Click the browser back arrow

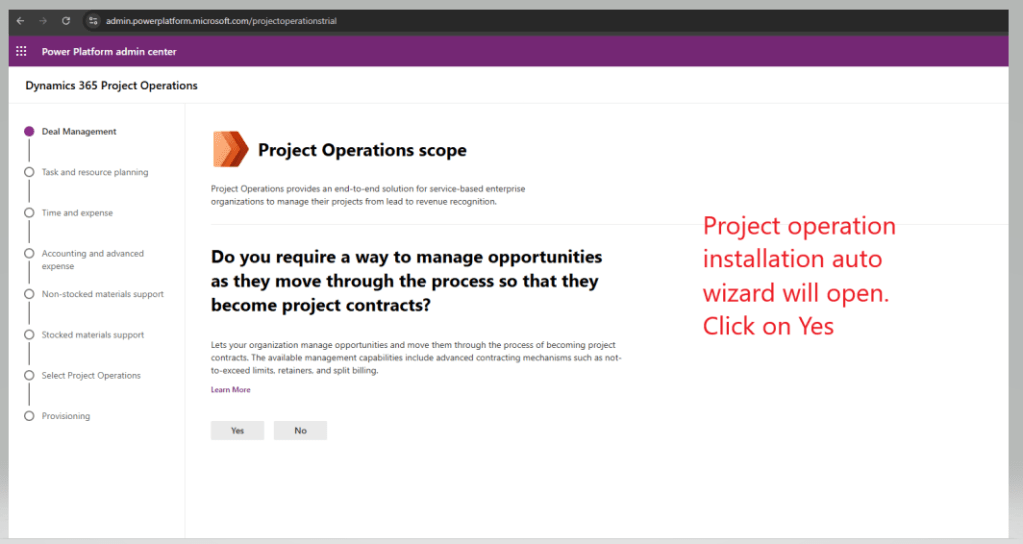click(x=20, y=20)
